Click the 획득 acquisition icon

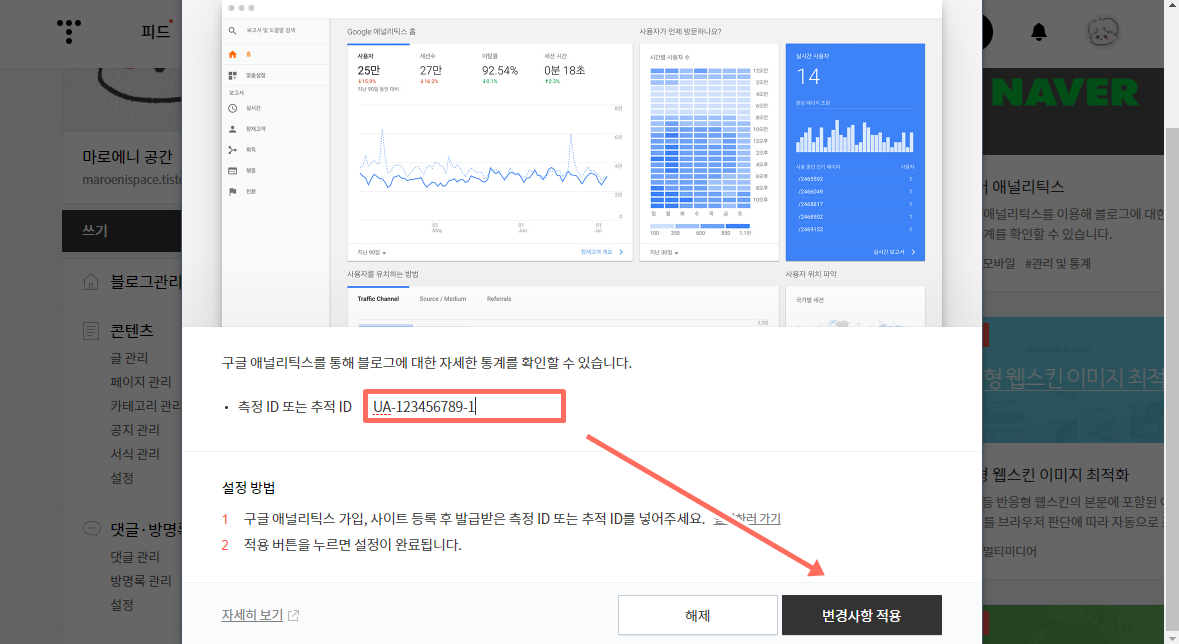(232, 149)
